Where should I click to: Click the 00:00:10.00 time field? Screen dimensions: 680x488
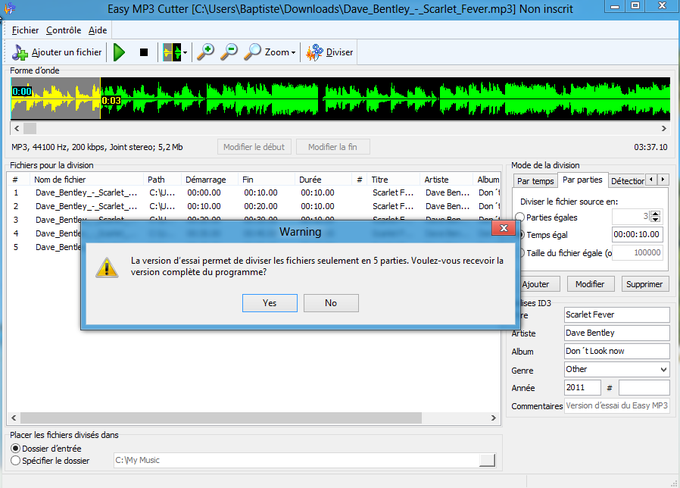pyautogui.click(x=637, y=234)
